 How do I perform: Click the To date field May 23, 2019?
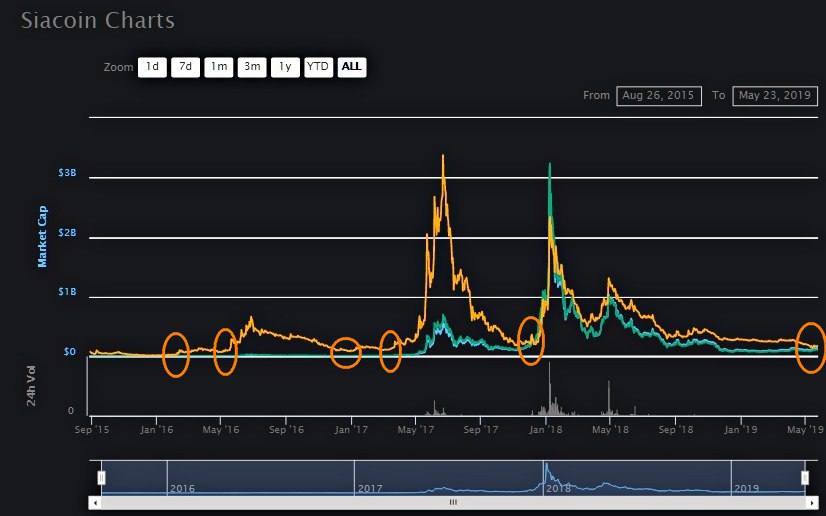click(775, 96)
